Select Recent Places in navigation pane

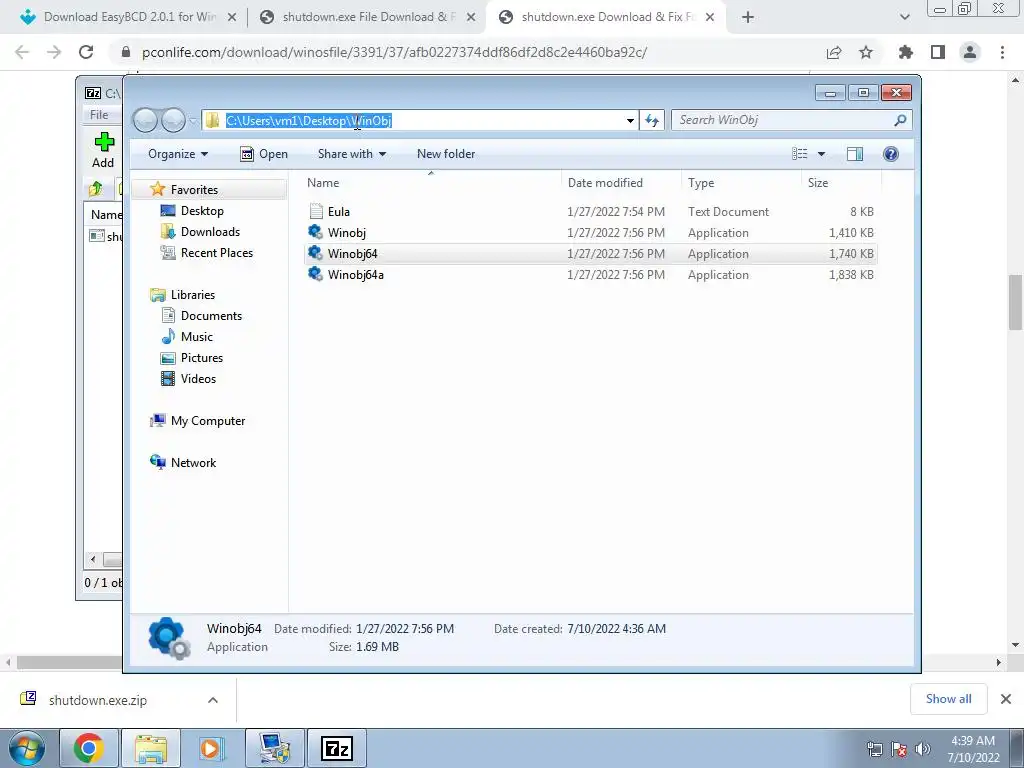(x=216, y=252)
